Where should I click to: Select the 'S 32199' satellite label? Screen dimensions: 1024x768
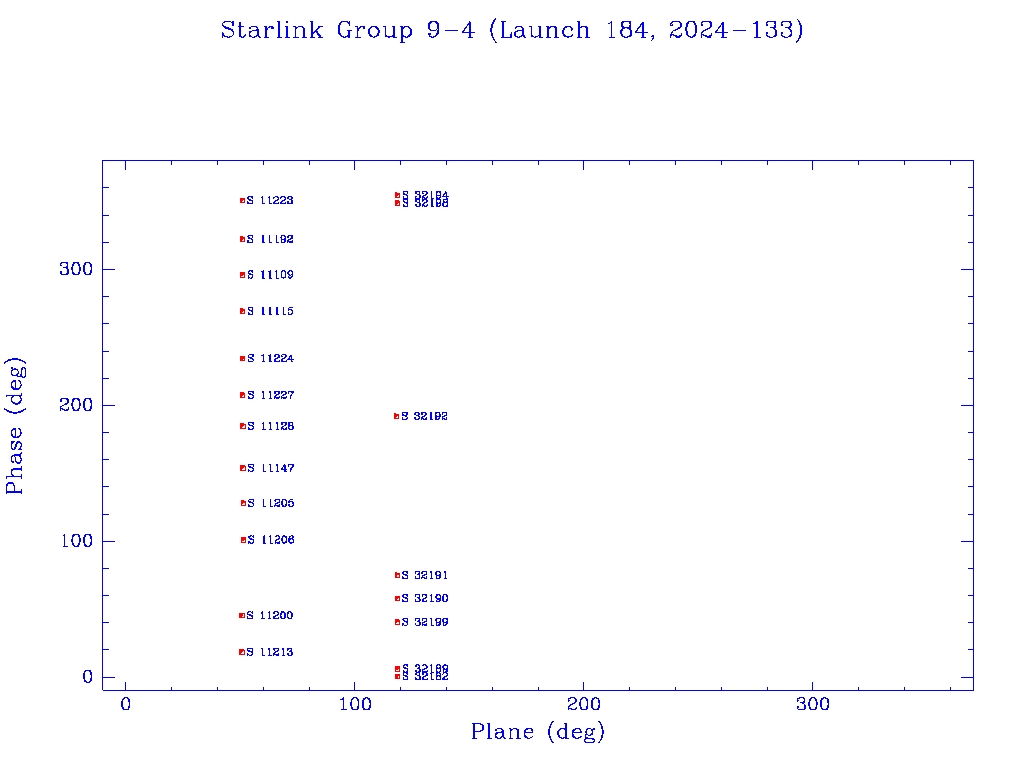(424, 622)
